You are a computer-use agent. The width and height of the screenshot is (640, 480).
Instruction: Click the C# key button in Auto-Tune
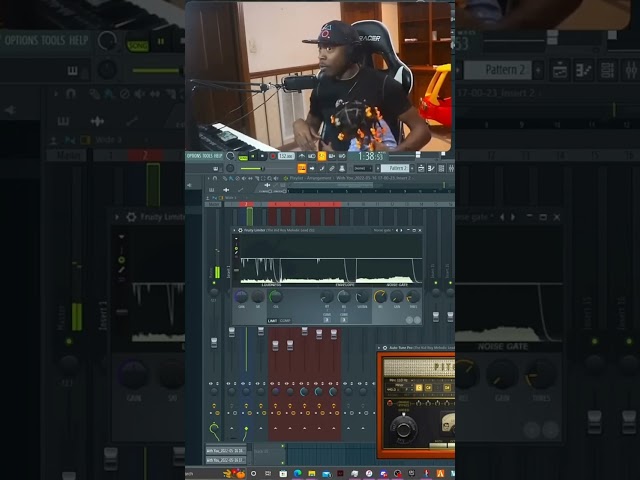click(429, 388)
